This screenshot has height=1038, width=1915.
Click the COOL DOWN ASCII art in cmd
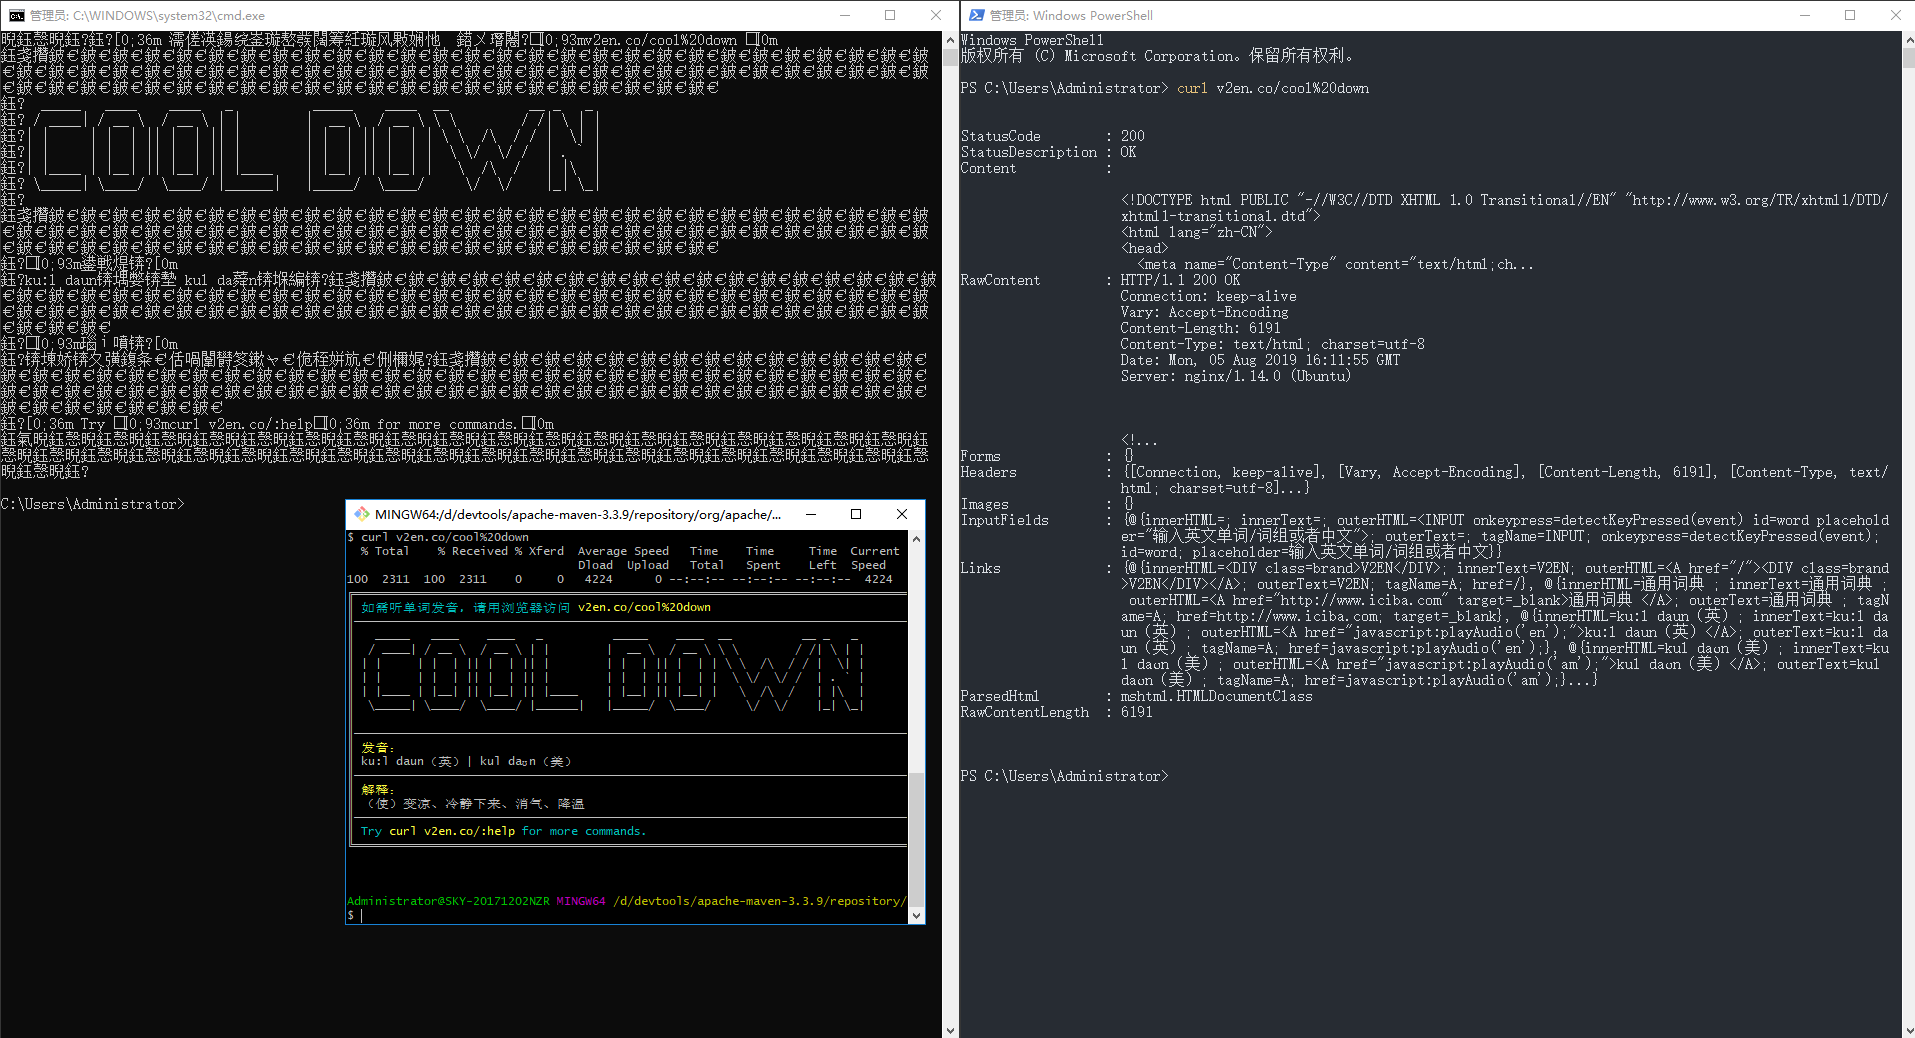pyautogui.click(x=315, y=150)
